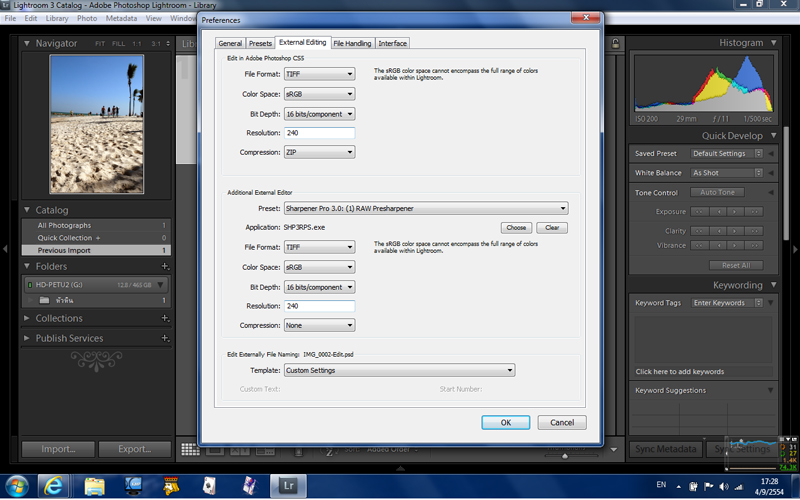The height and width of the screenshot is (500, 800).
Task: Open File Format dropdown under Edit in Photoshop
Action: [319, 74]
